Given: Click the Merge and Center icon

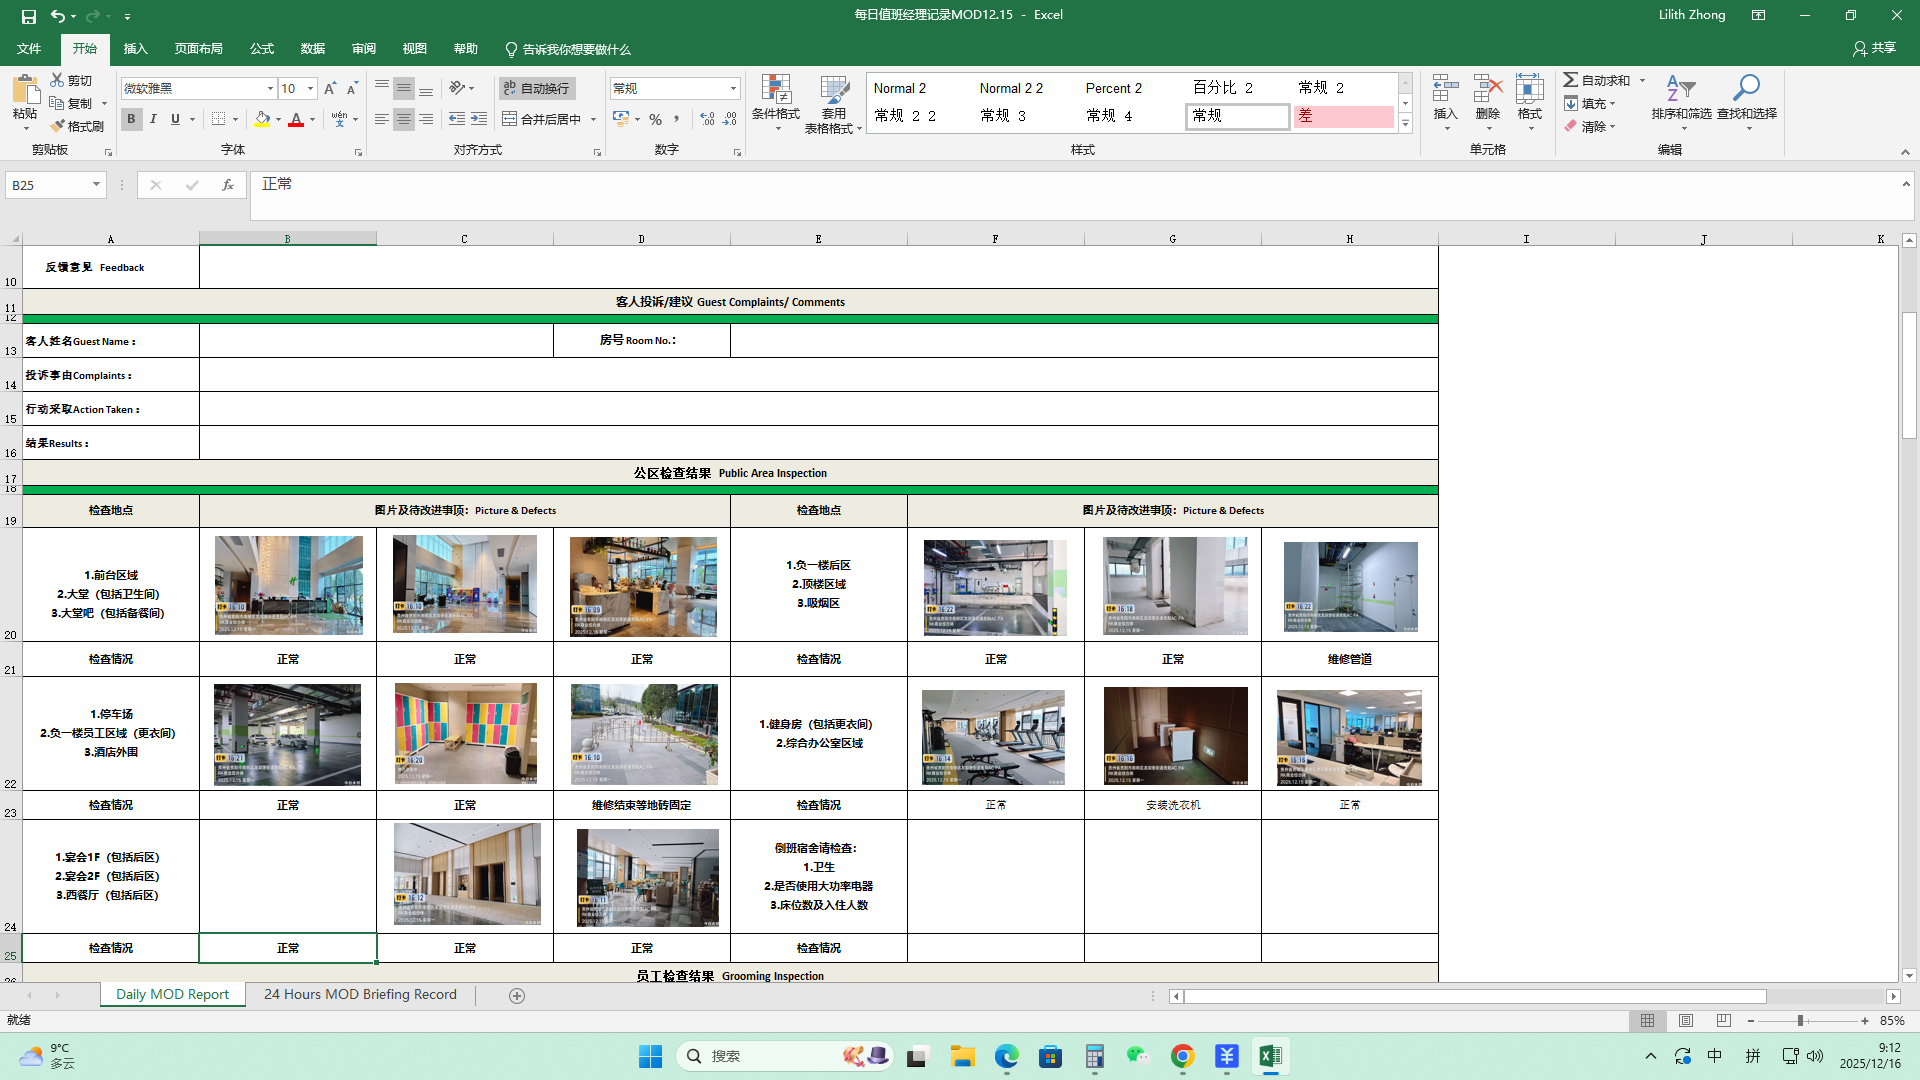Looking at the screenshot, I should (x=510, y=119).
